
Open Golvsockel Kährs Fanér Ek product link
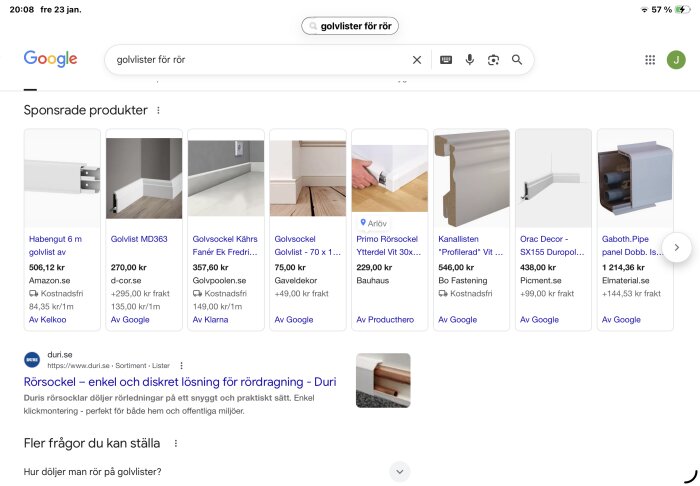tap(225, 245)
